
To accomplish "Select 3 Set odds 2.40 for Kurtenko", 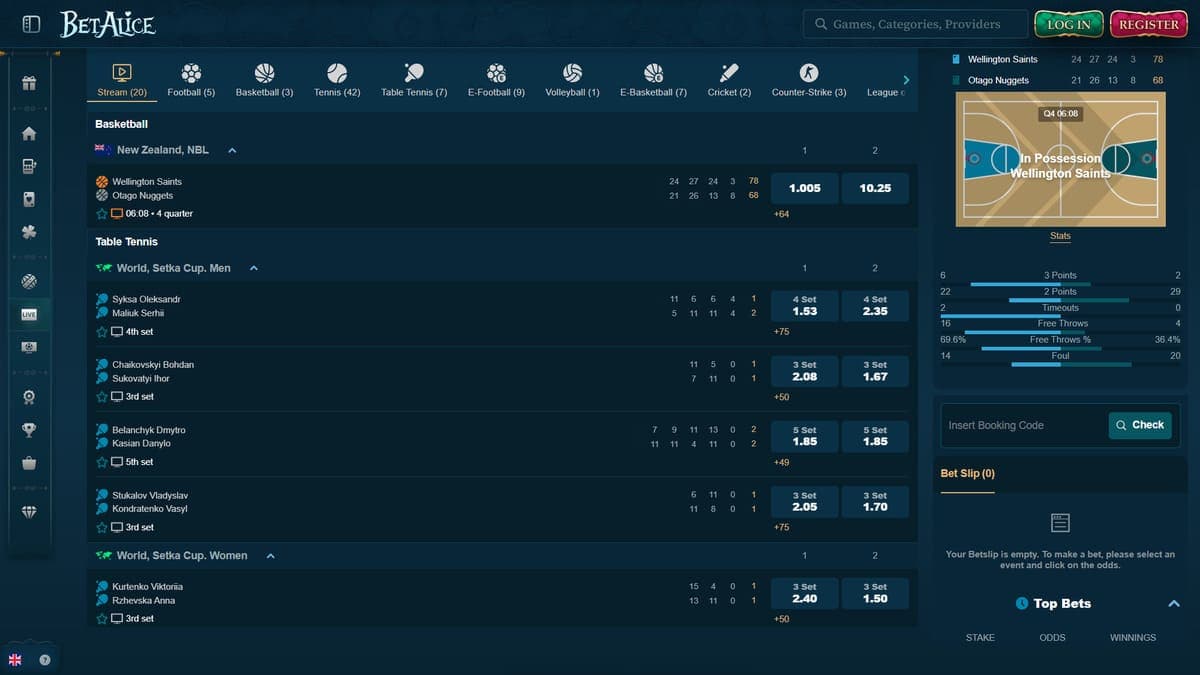I will pyautogui.click(x=805, y=593).
